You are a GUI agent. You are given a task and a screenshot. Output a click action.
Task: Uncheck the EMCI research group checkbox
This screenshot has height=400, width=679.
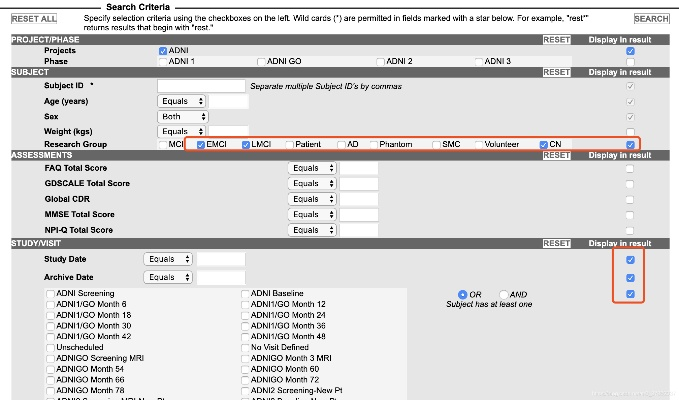click(x=201, y=145)
